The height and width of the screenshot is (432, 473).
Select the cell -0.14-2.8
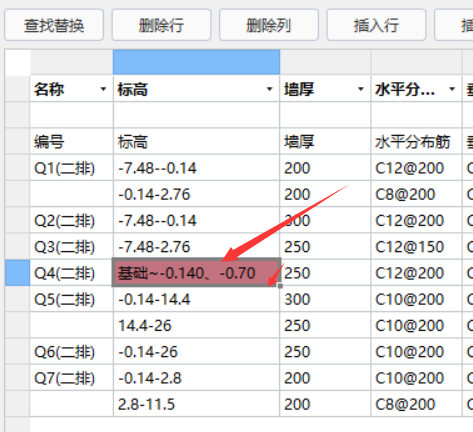point(196,378)
